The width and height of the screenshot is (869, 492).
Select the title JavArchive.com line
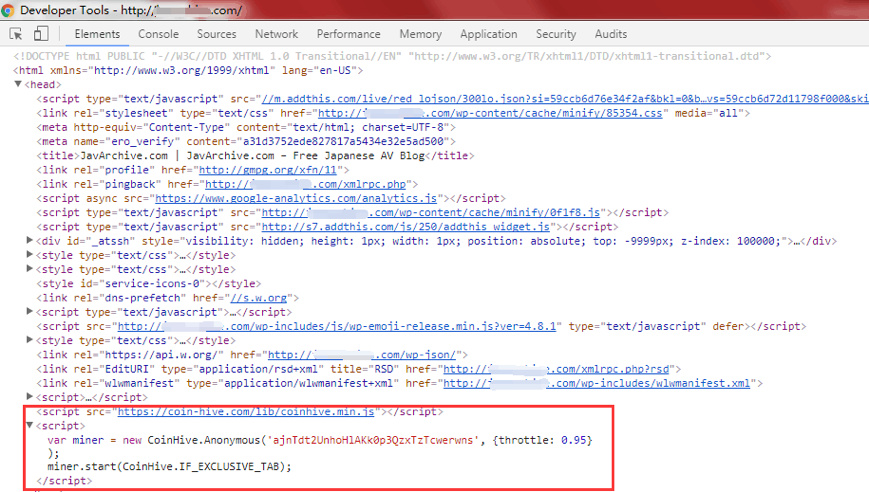click(255, 156)
